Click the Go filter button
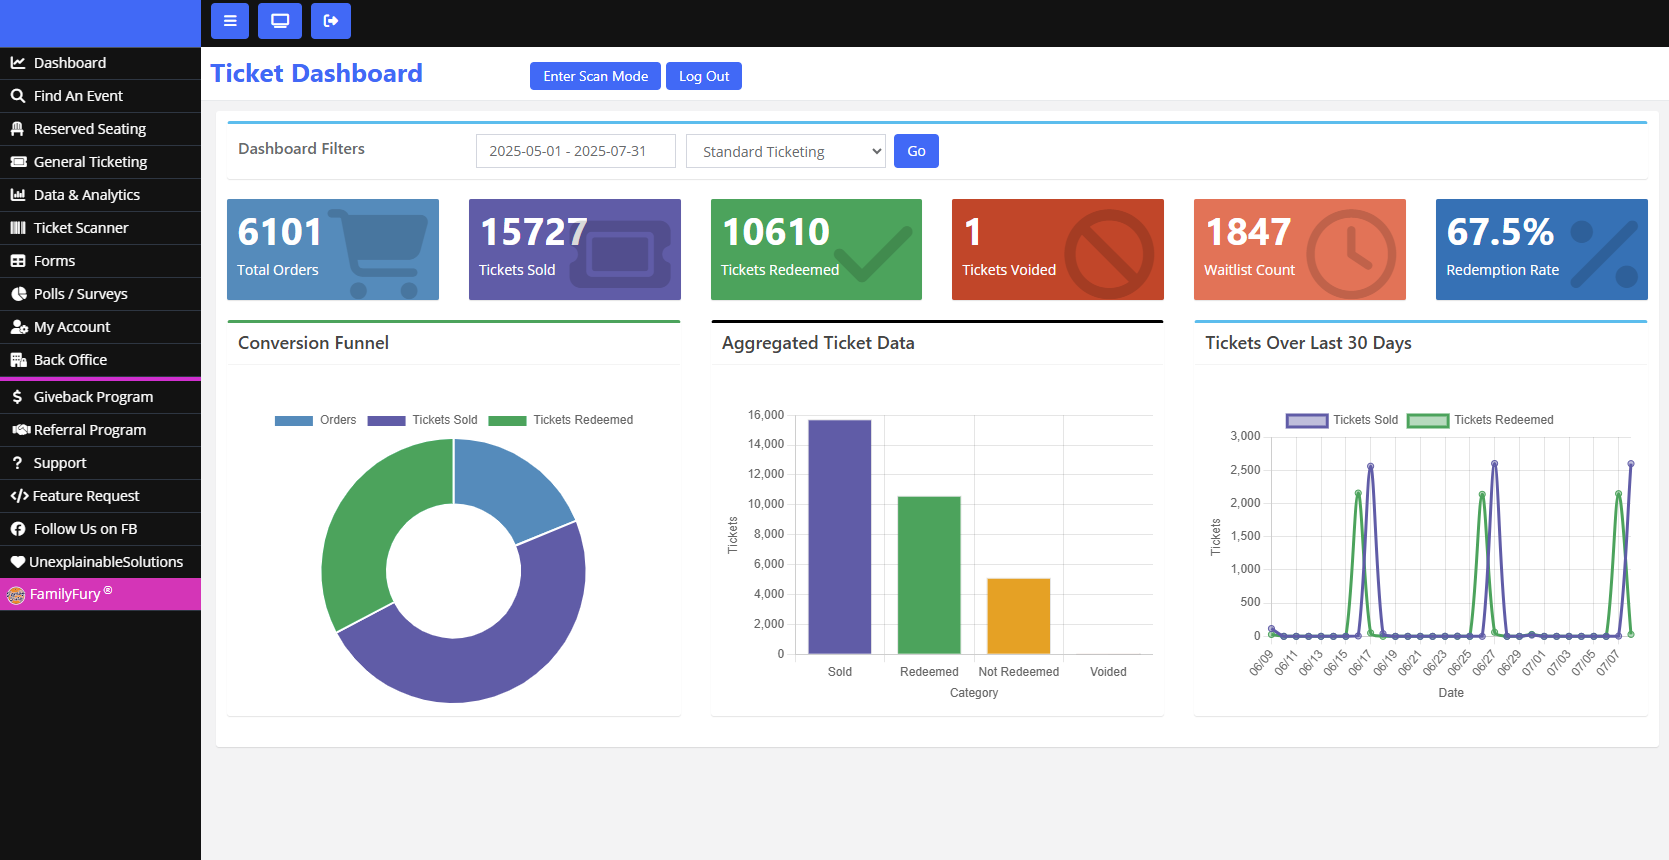Image resolution: width=1669 pixels, height=860 pixels. (916, 151)
